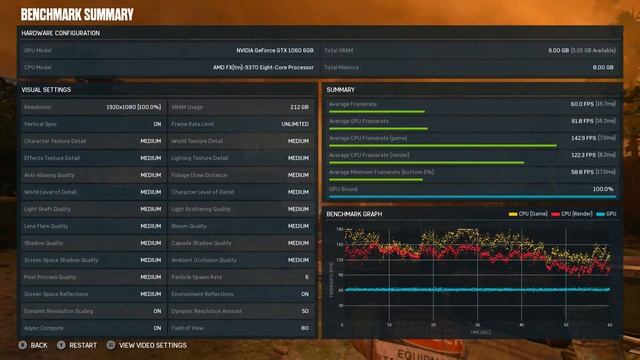Viewport: 640px width, 360px height.
Task: Select the Character Texture Detail row
Action: 93,141
